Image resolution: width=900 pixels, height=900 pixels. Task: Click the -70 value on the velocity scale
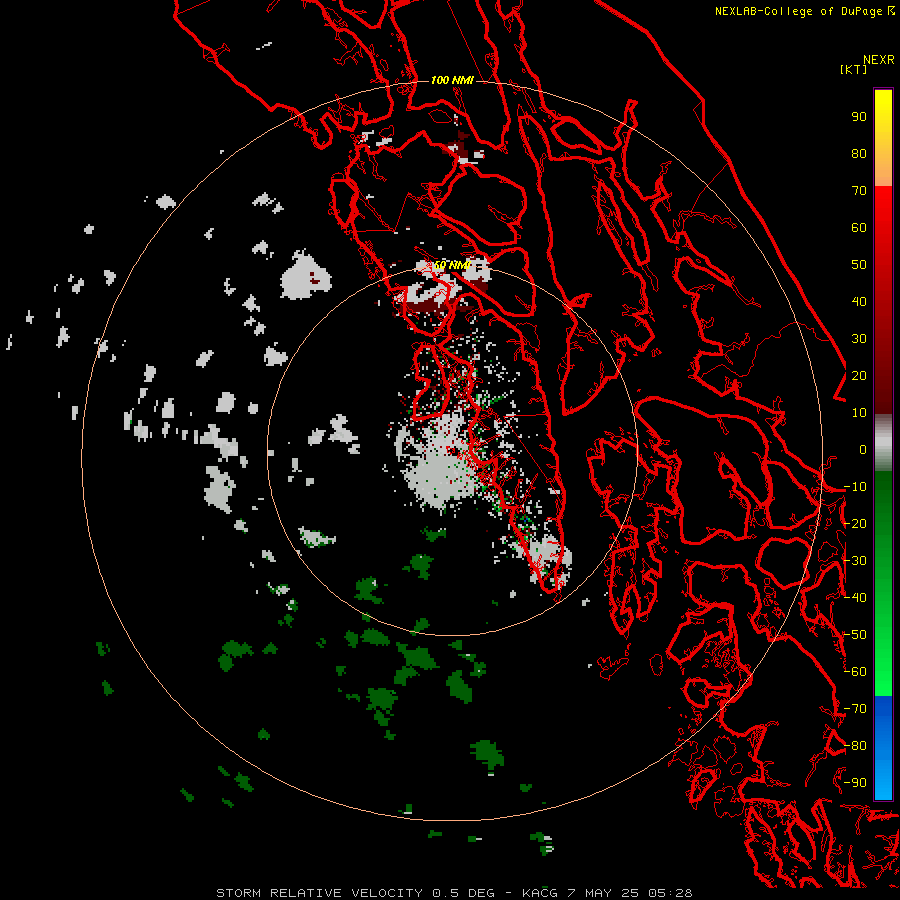pyautogui.click(x=855, y=709)
